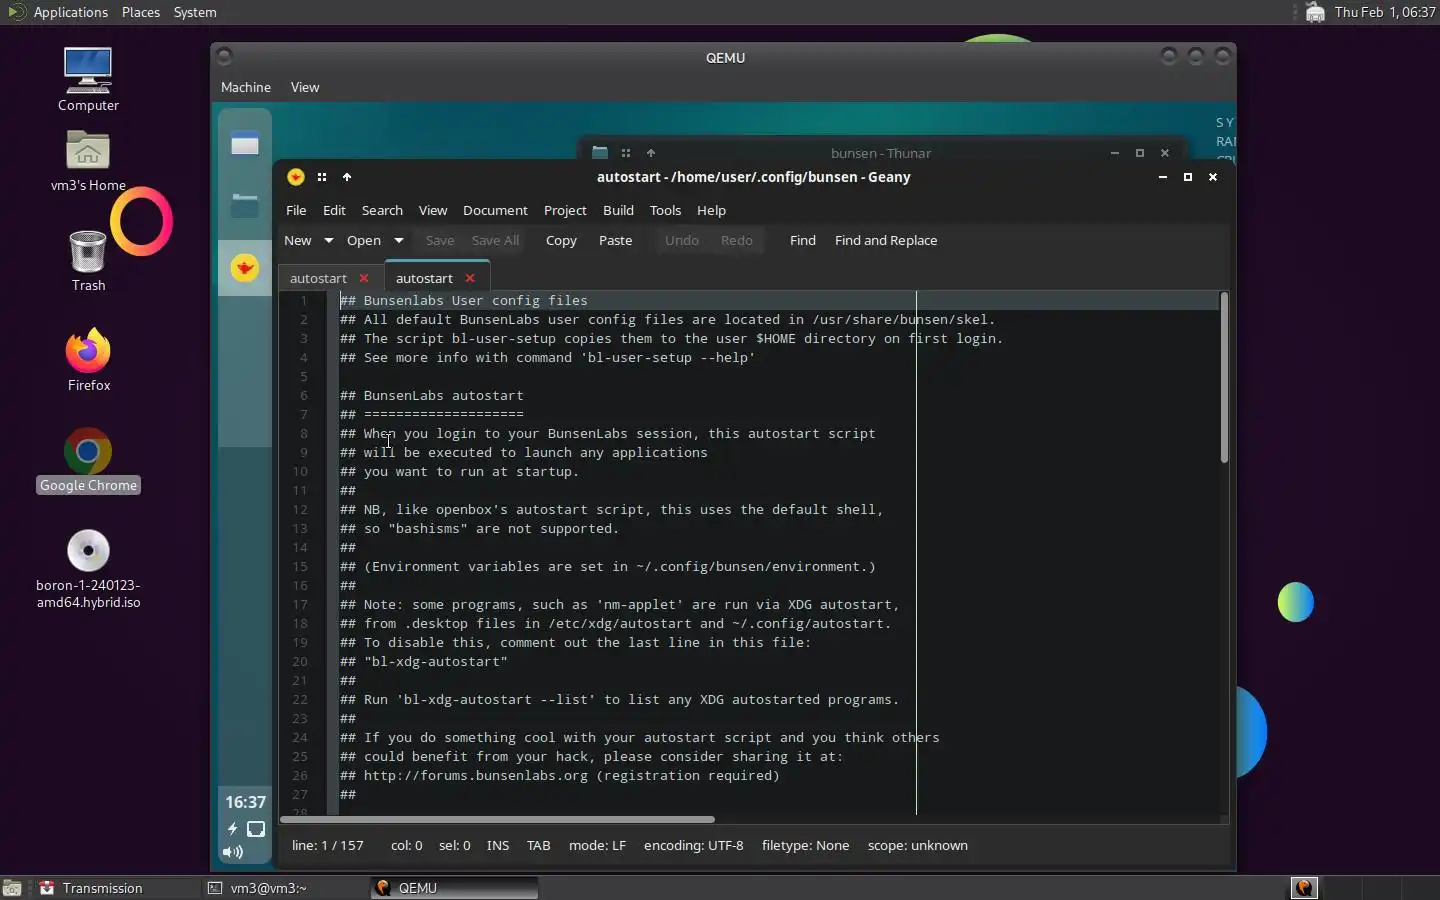Click the New toolbar button
1440x900 pixels.
point(298,240)
